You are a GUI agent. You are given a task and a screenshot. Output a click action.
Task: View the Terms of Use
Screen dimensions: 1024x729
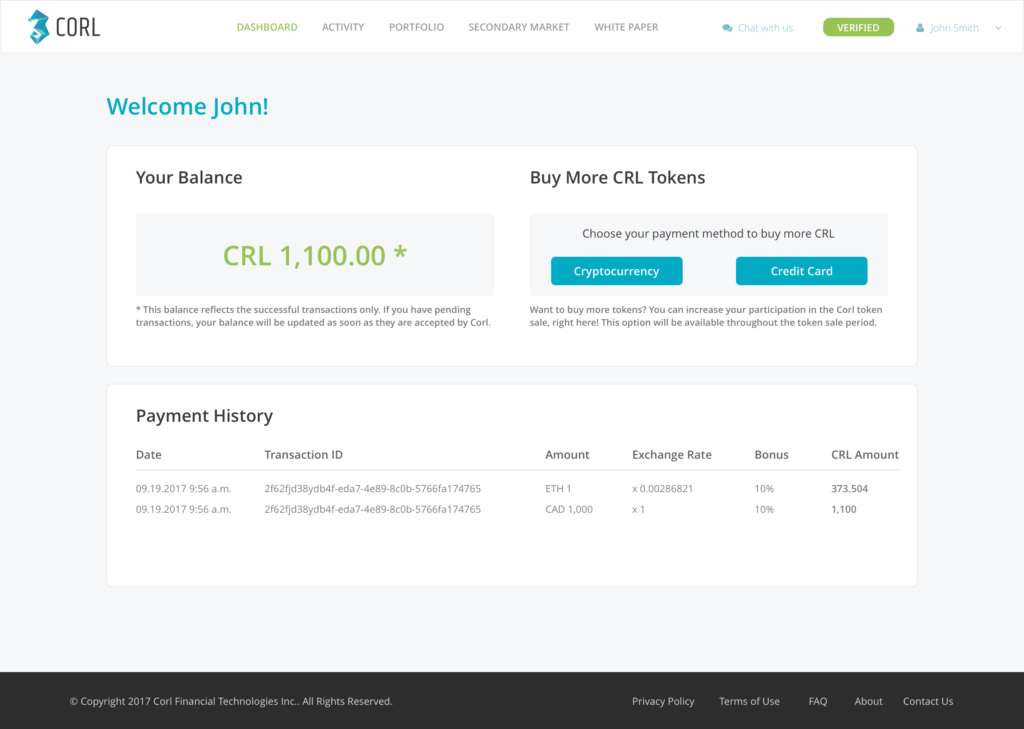(x=749, y=701)
